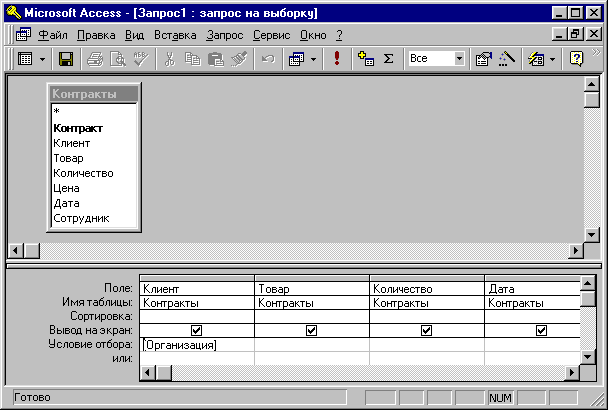This screenshot has height=410, width=608.
Task: Save the query with the floppy disk icon
Action: point(66,59)
